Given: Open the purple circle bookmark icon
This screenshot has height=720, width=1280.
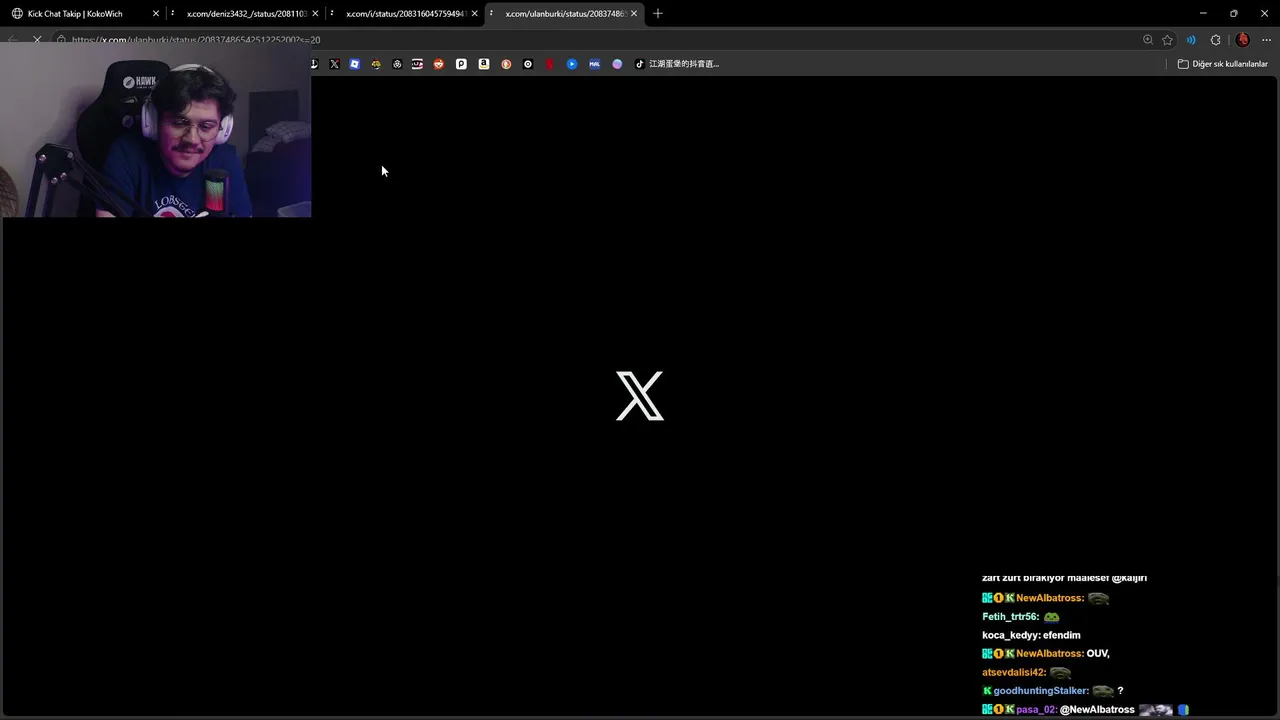Looking at the screenshot, I should pos(617,64).
